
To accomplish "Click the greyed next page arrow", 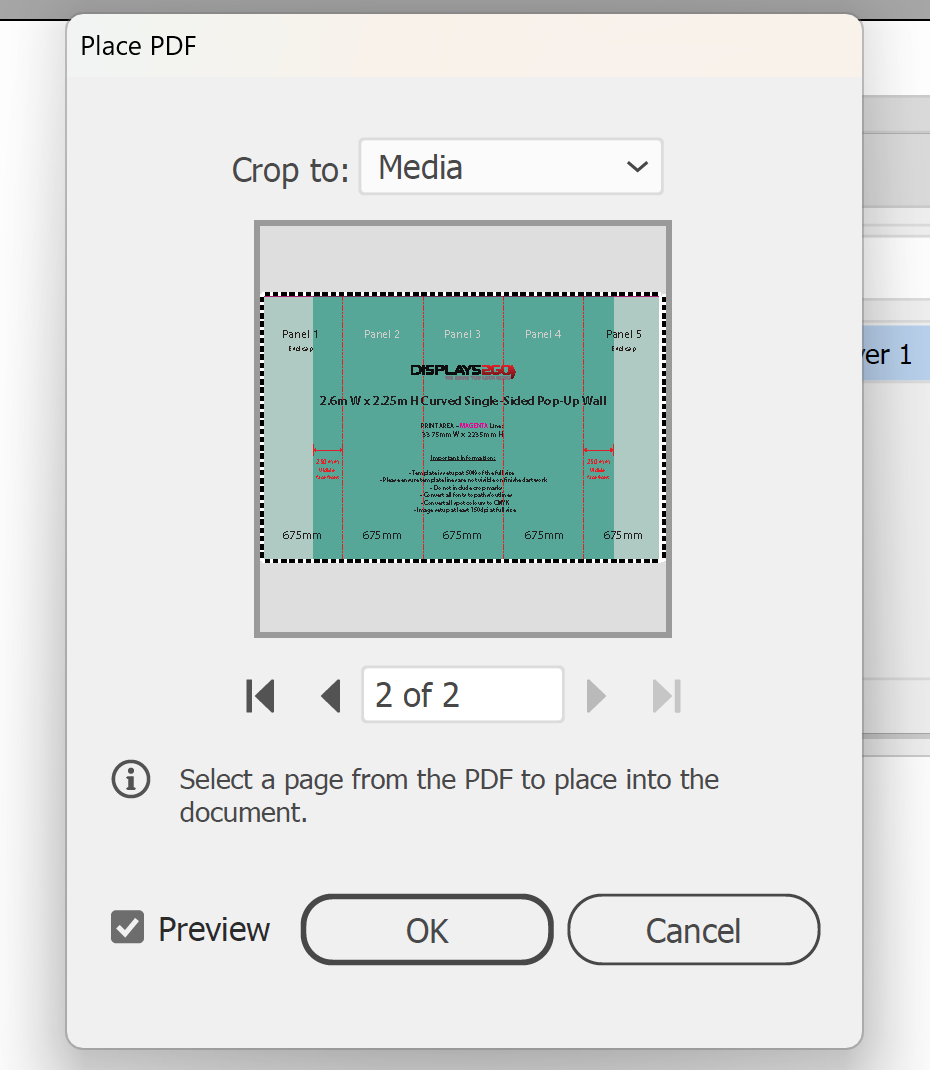I will 596,696.
